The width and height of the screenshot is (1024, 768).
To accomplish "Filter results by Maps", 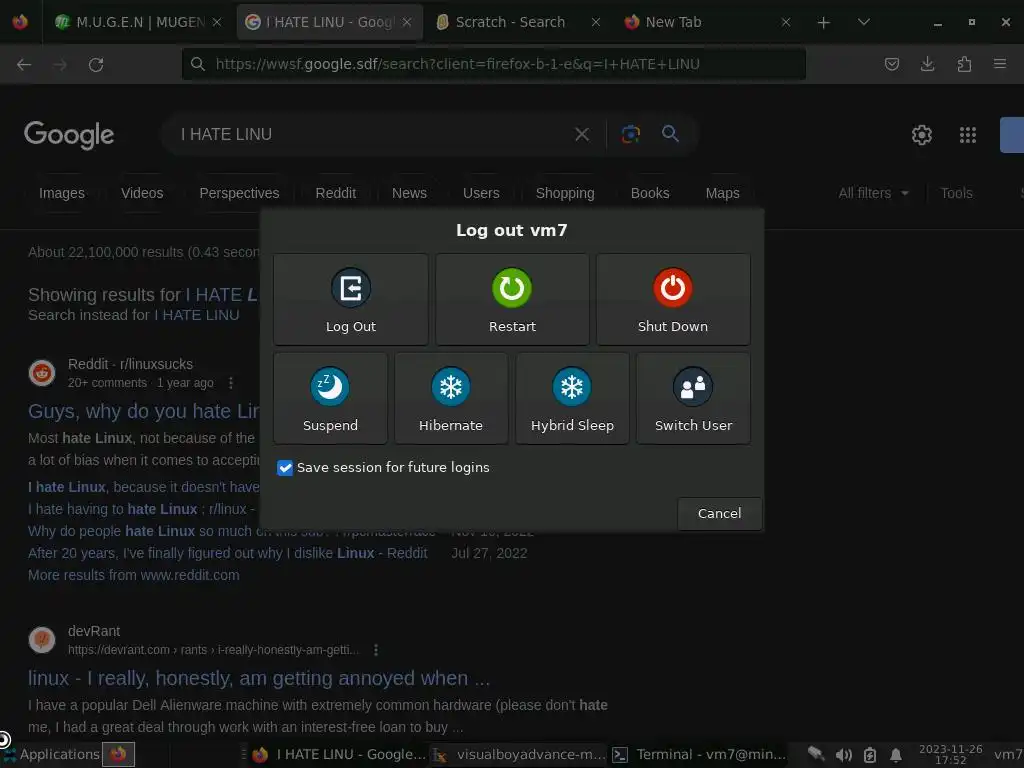I will click(722, 193).
